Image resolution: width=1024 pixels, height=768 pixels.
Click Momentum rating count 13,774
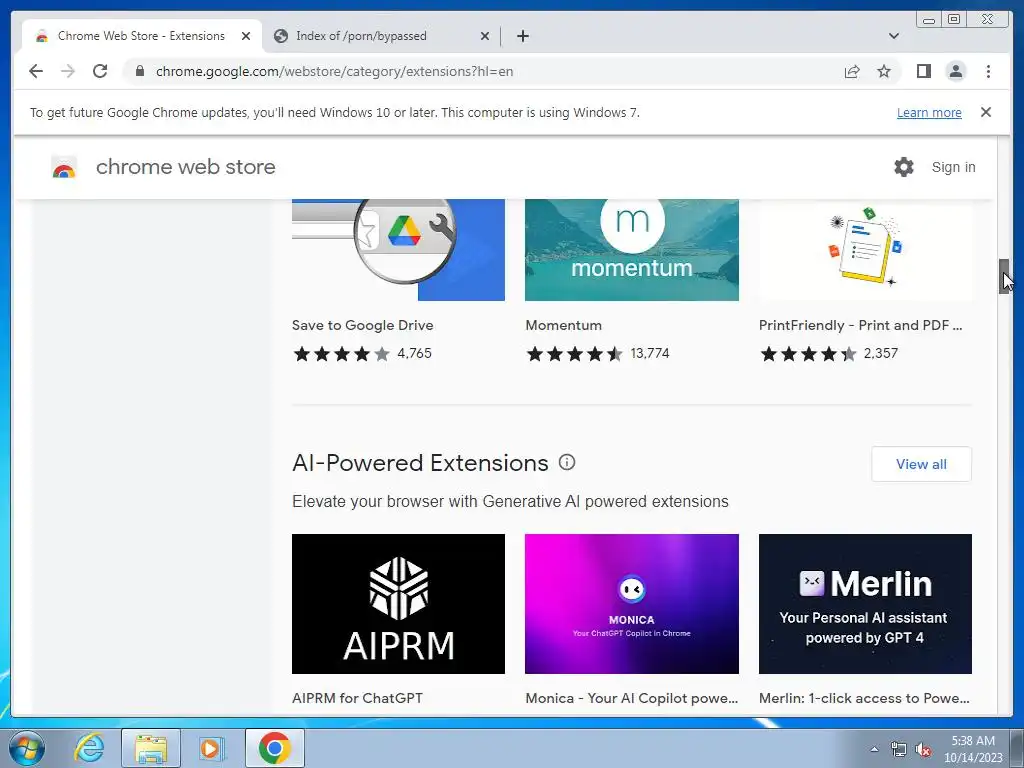tap(650, 353)
